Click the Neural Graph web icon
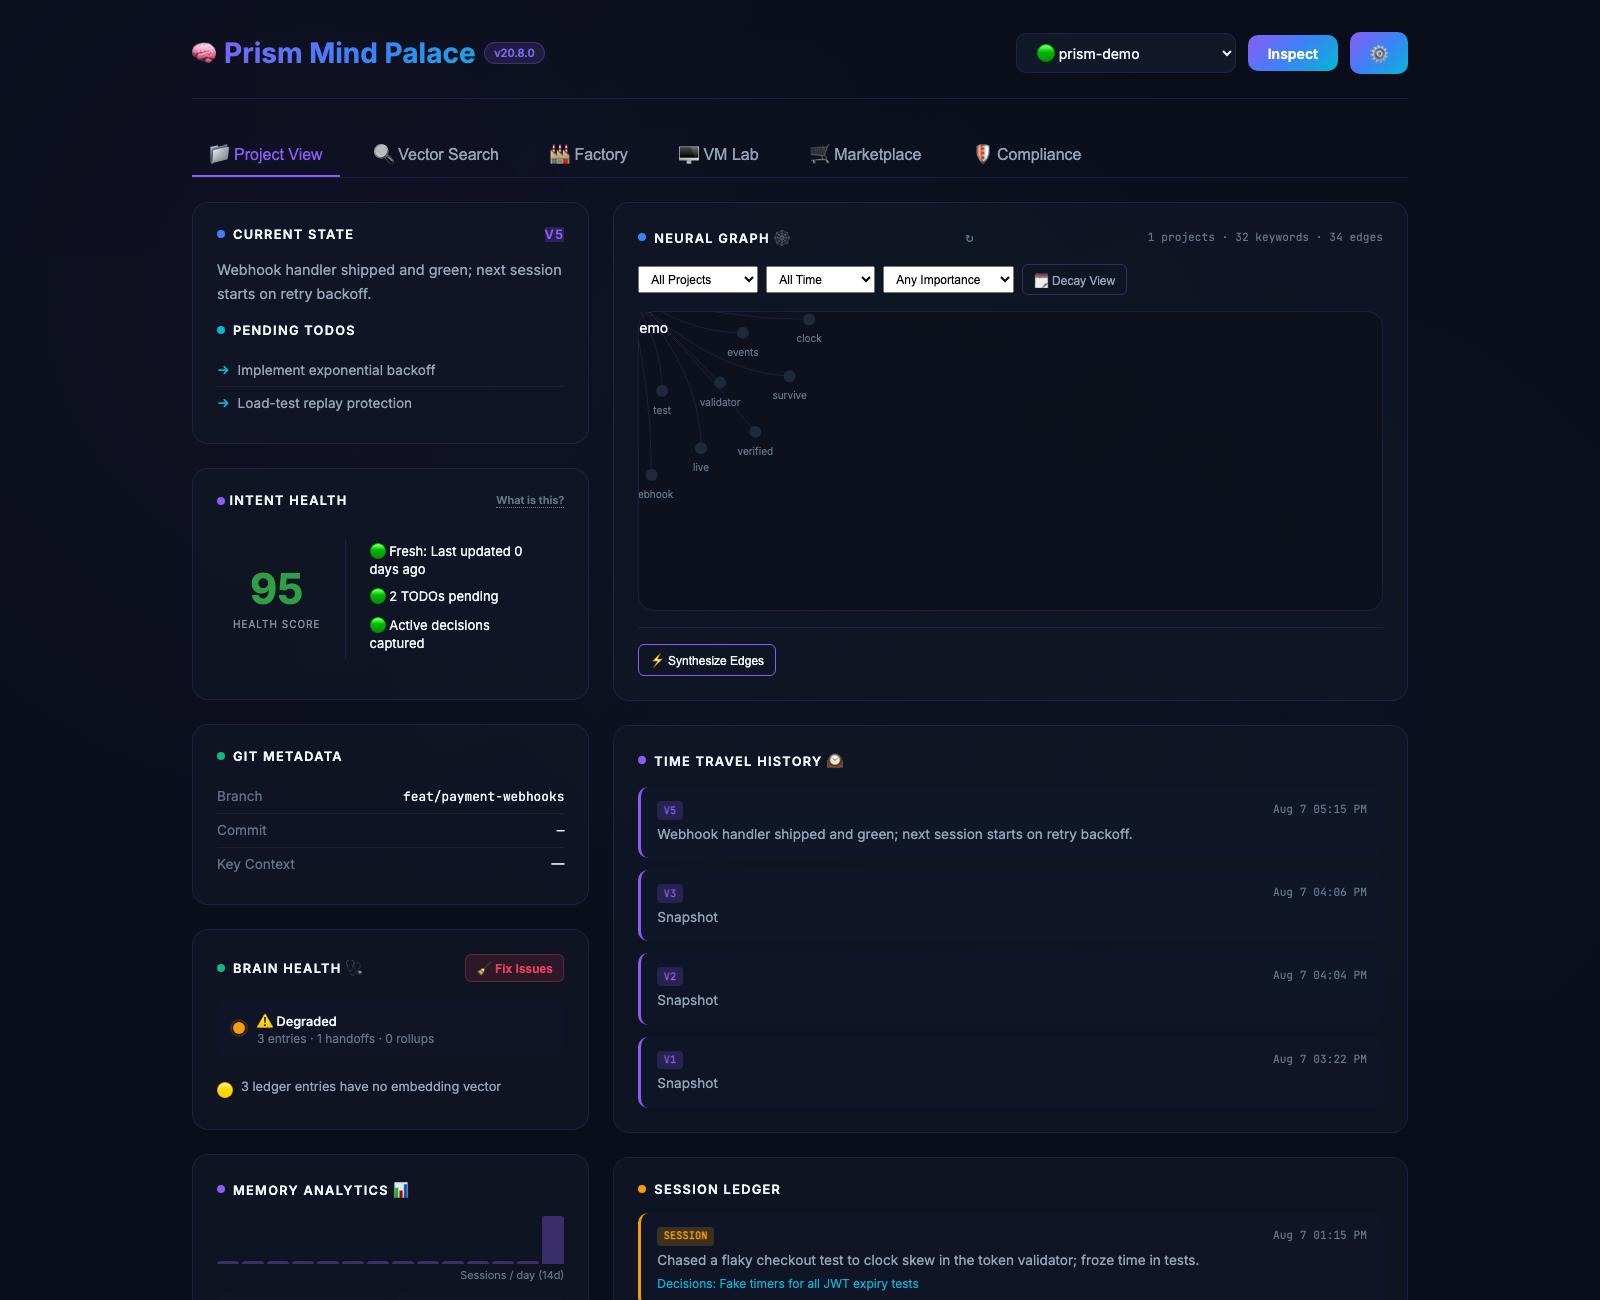Viewport: 1600px width, 1300px height. tap(782, 238)
